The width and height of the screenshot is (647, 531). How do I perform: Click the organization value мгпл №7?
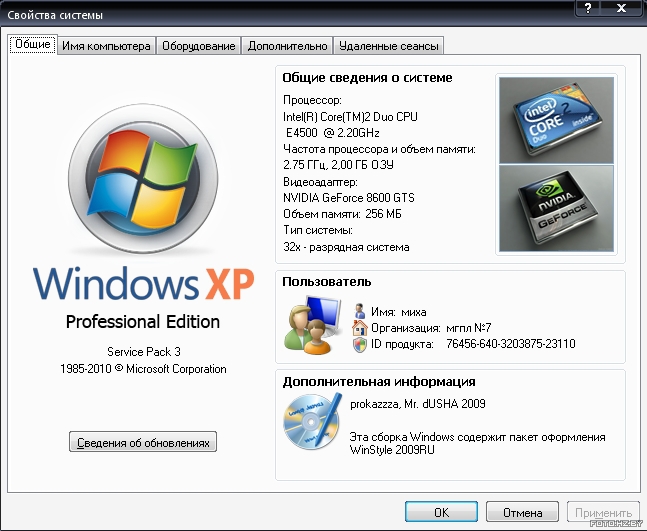[469, 328]
